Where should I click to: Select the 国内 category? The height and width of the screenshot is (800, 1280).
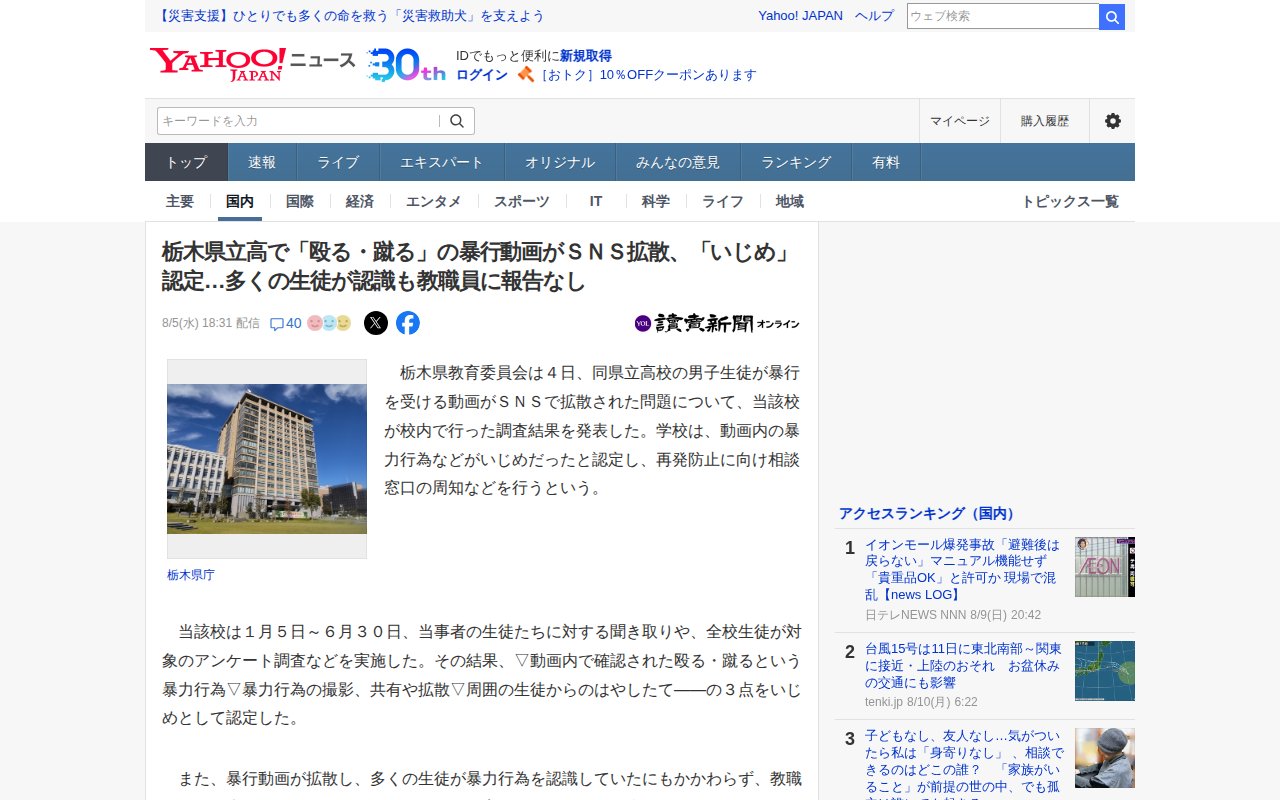(240, 201)
